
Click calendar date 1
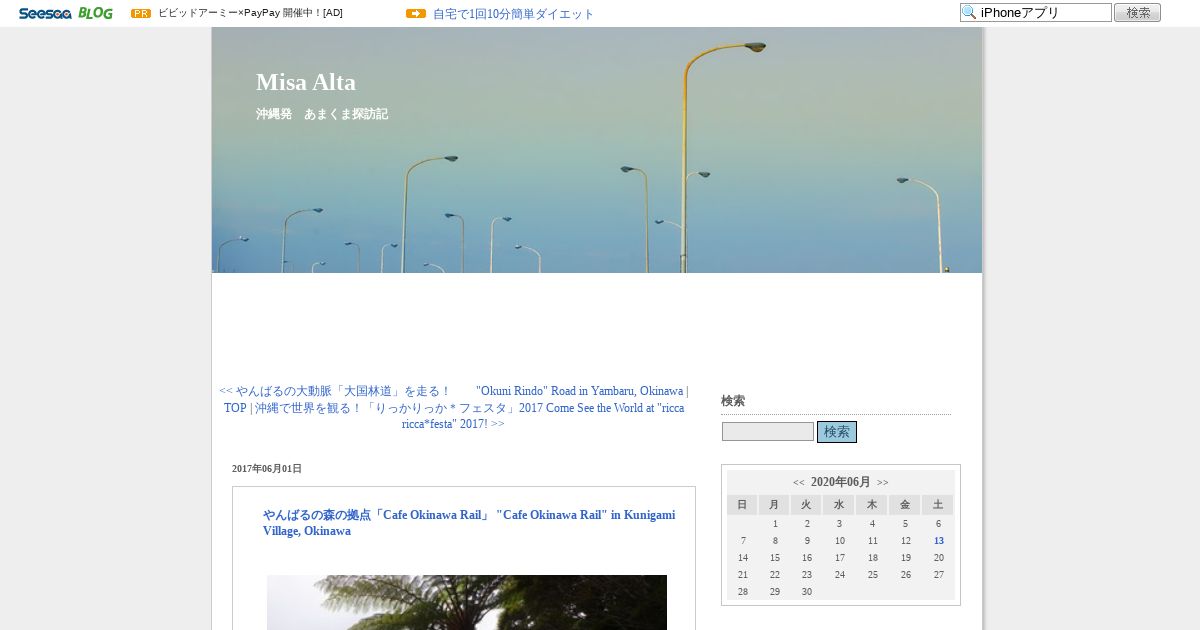(775, 524)
